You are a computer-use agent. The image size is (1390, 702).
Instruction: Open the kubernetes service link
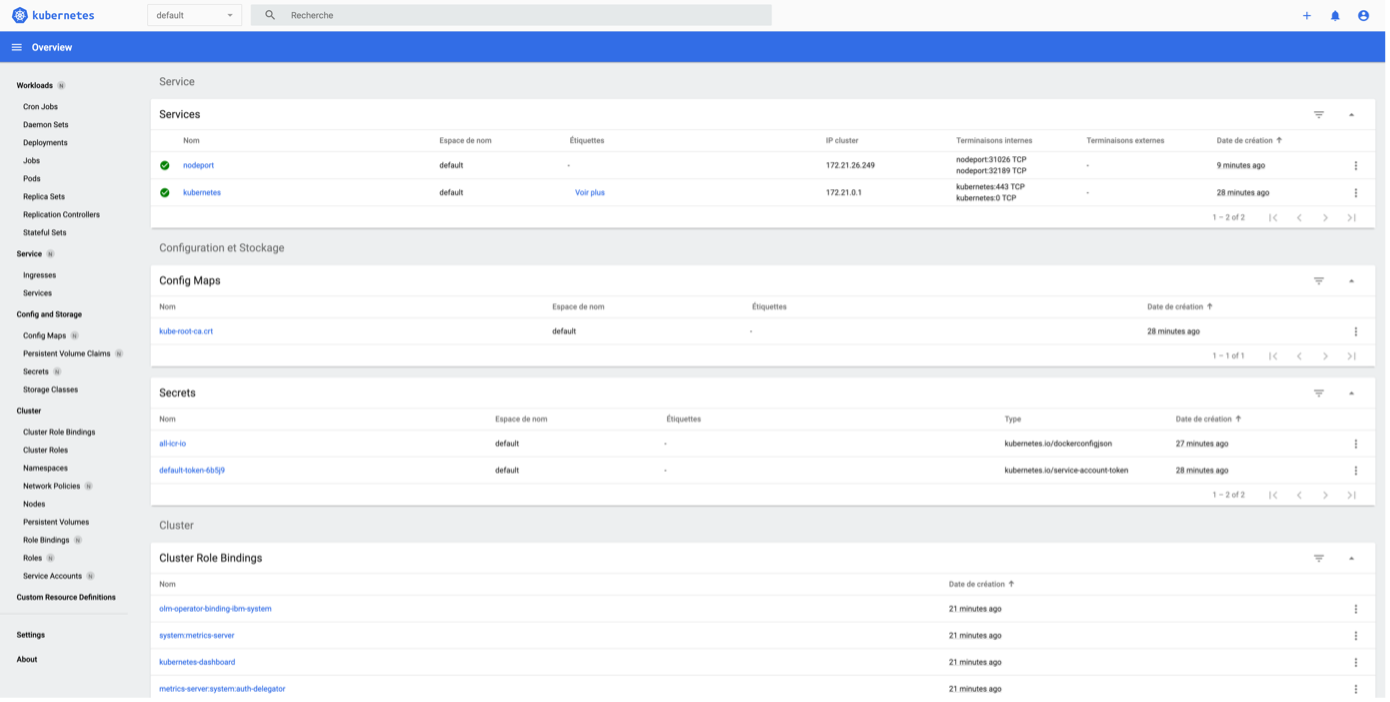click(x=202, y=193)
